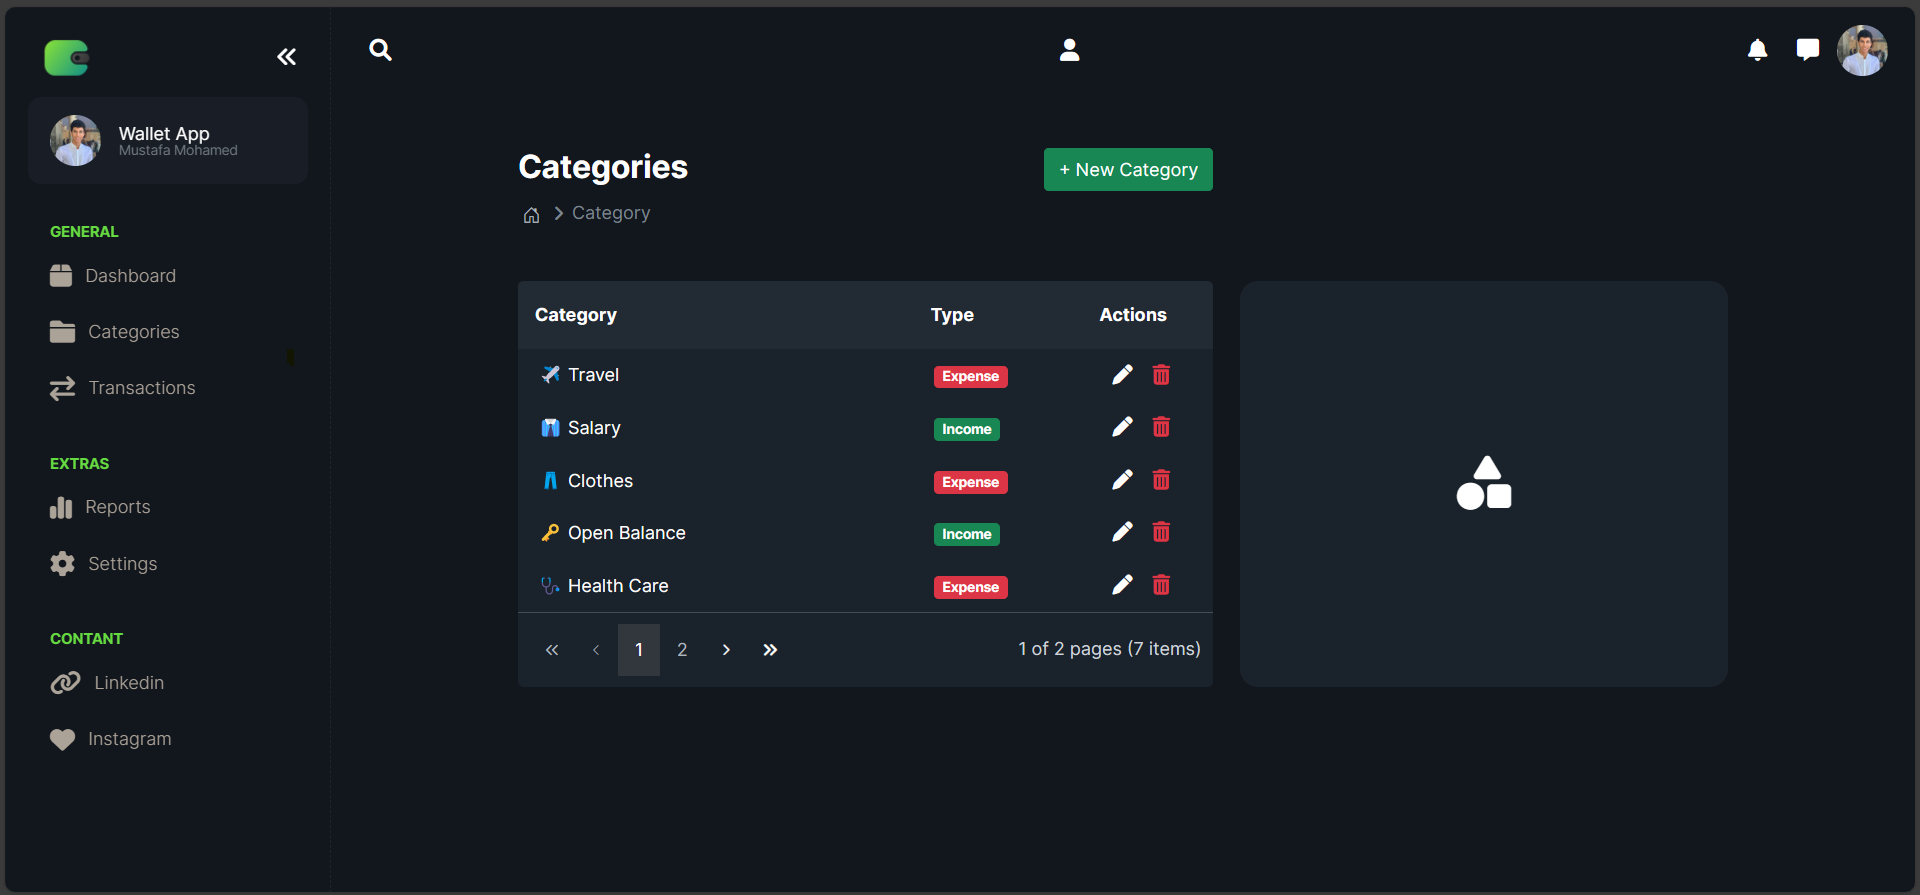Click the Expense badge next to Clothes
The width and height of the screenshot is (1920, 895).
click(x=969, y=482)
